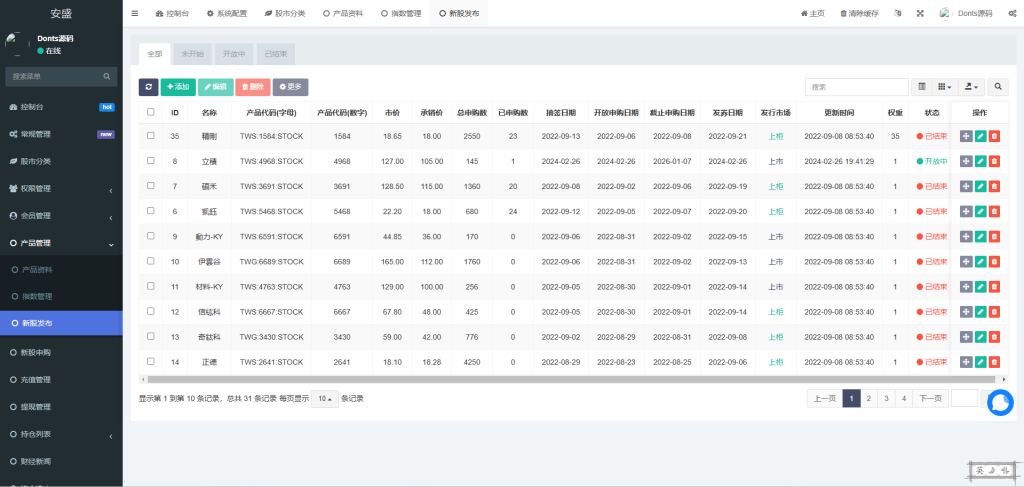Click the refresh table icon button
Screen dimensions: 1024x487
148,87
